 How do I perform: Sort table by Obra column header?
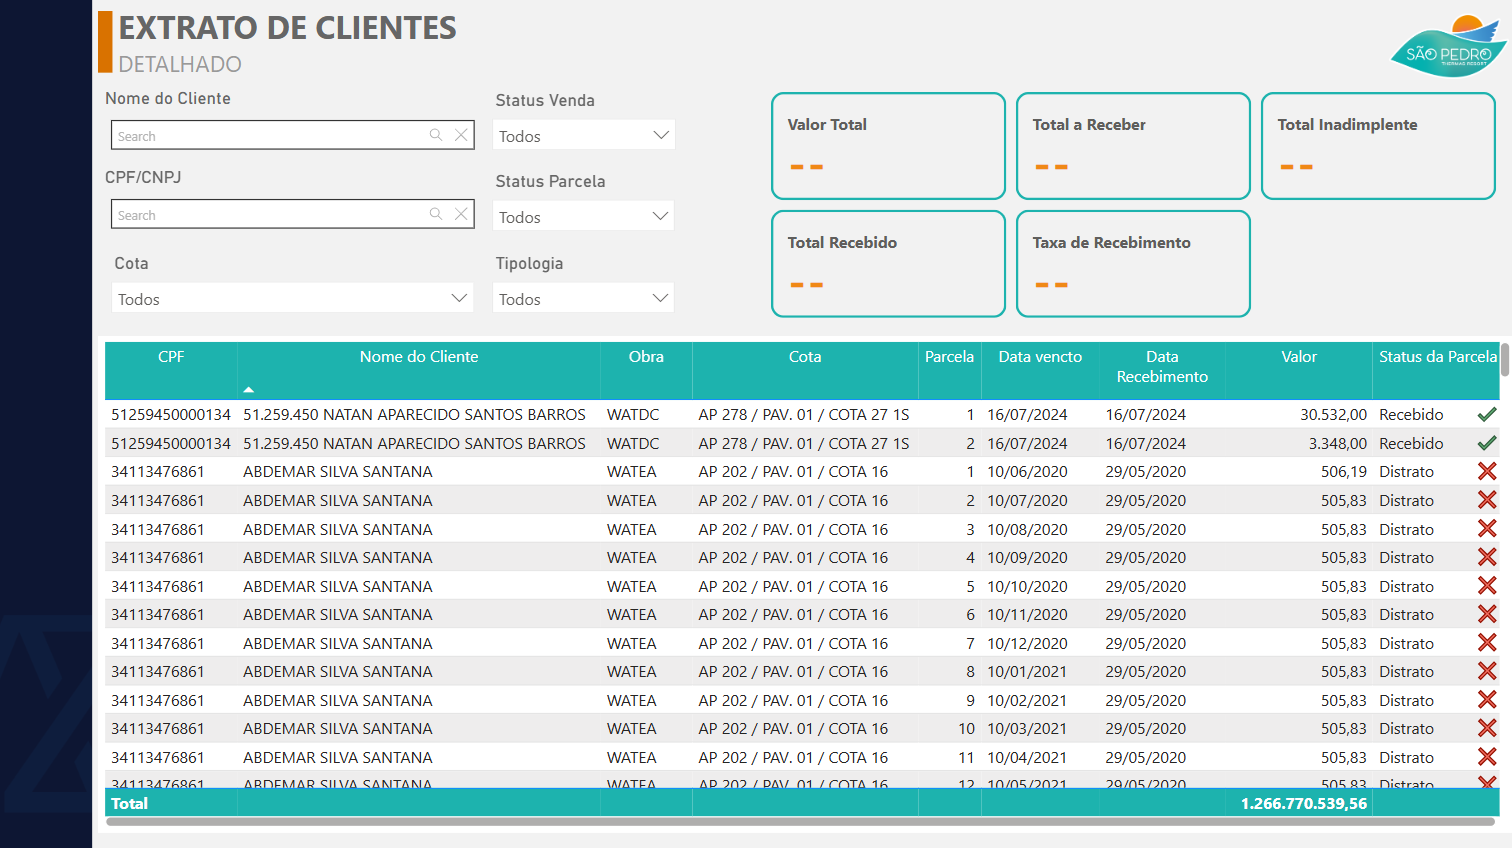click(646, 357)
